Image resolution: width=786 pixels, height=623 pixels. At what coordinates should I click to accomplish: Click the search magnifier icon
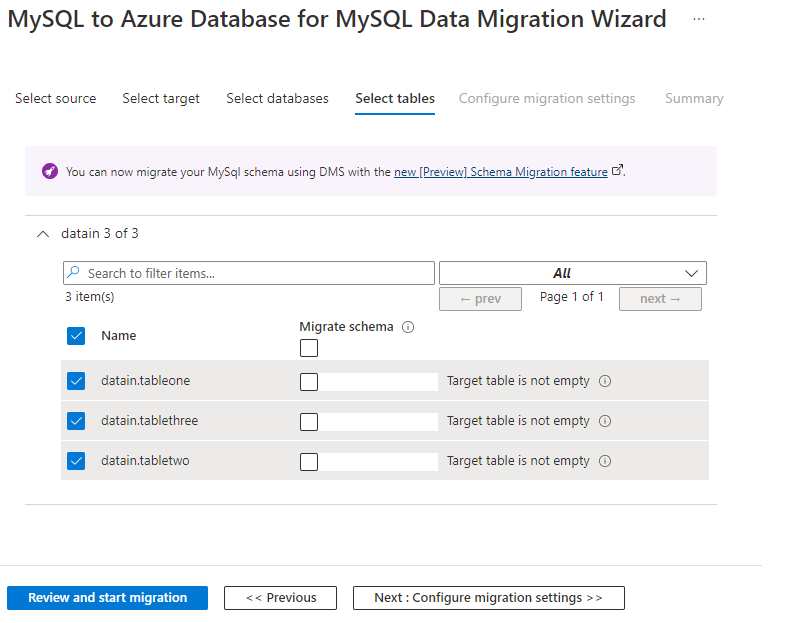click(74, 273)
